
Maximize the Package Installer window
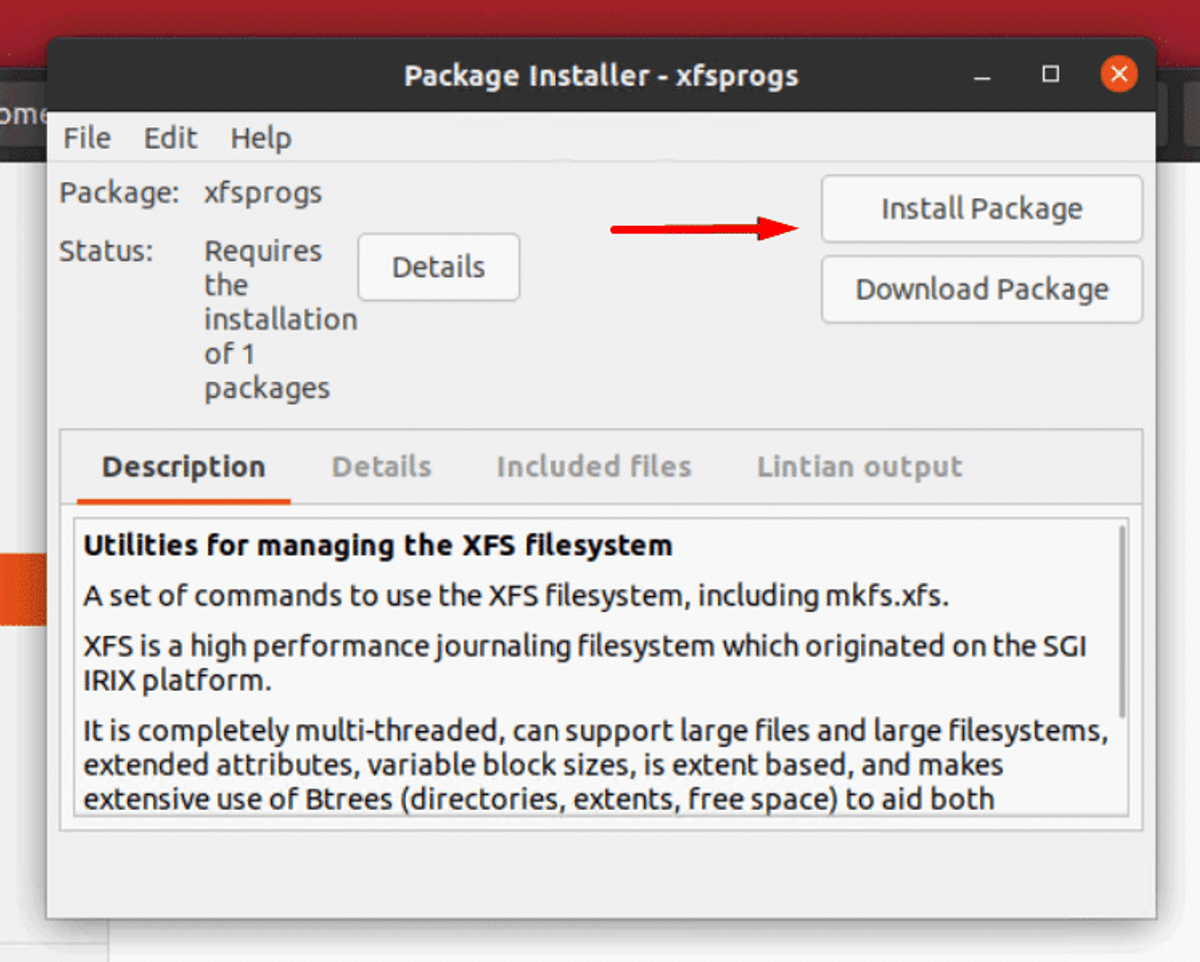point(1050,74)
